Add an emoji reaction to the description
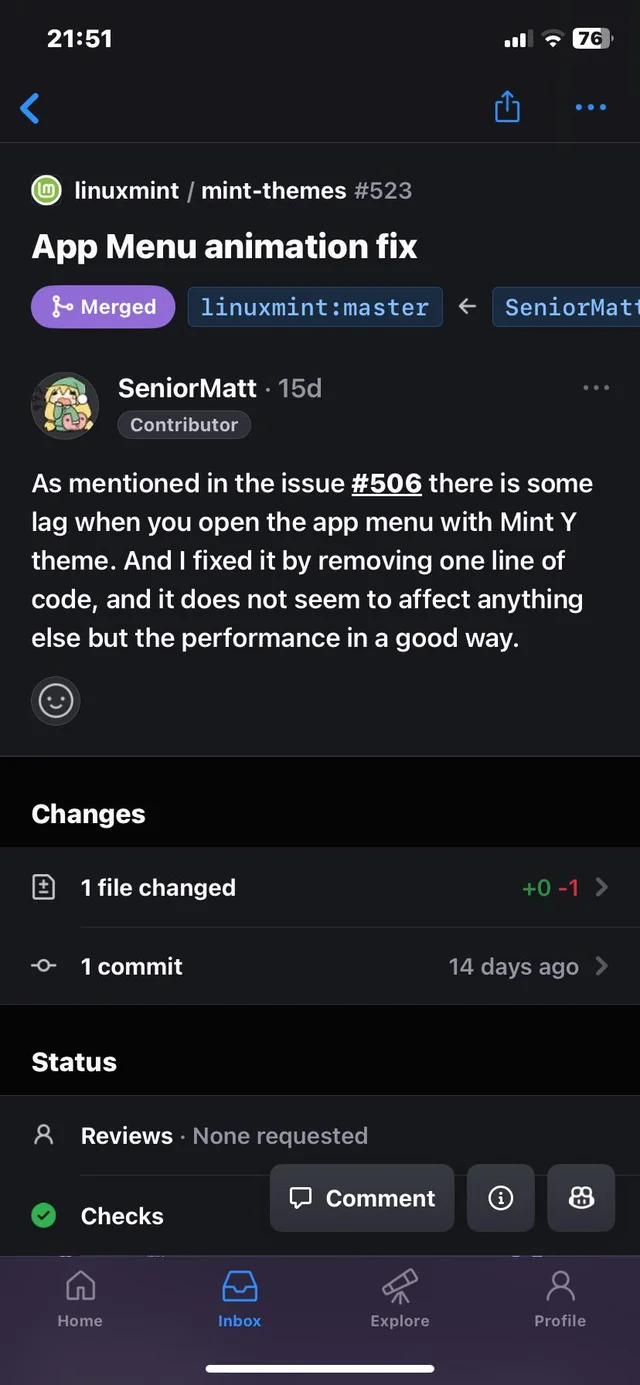 pos(55,701)
